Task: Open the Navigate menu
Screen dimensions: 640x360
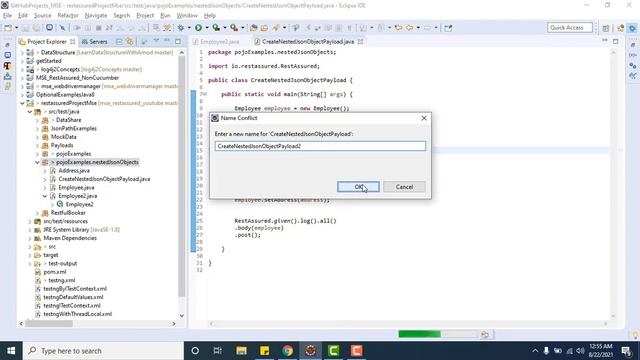Action: (96, 16)
